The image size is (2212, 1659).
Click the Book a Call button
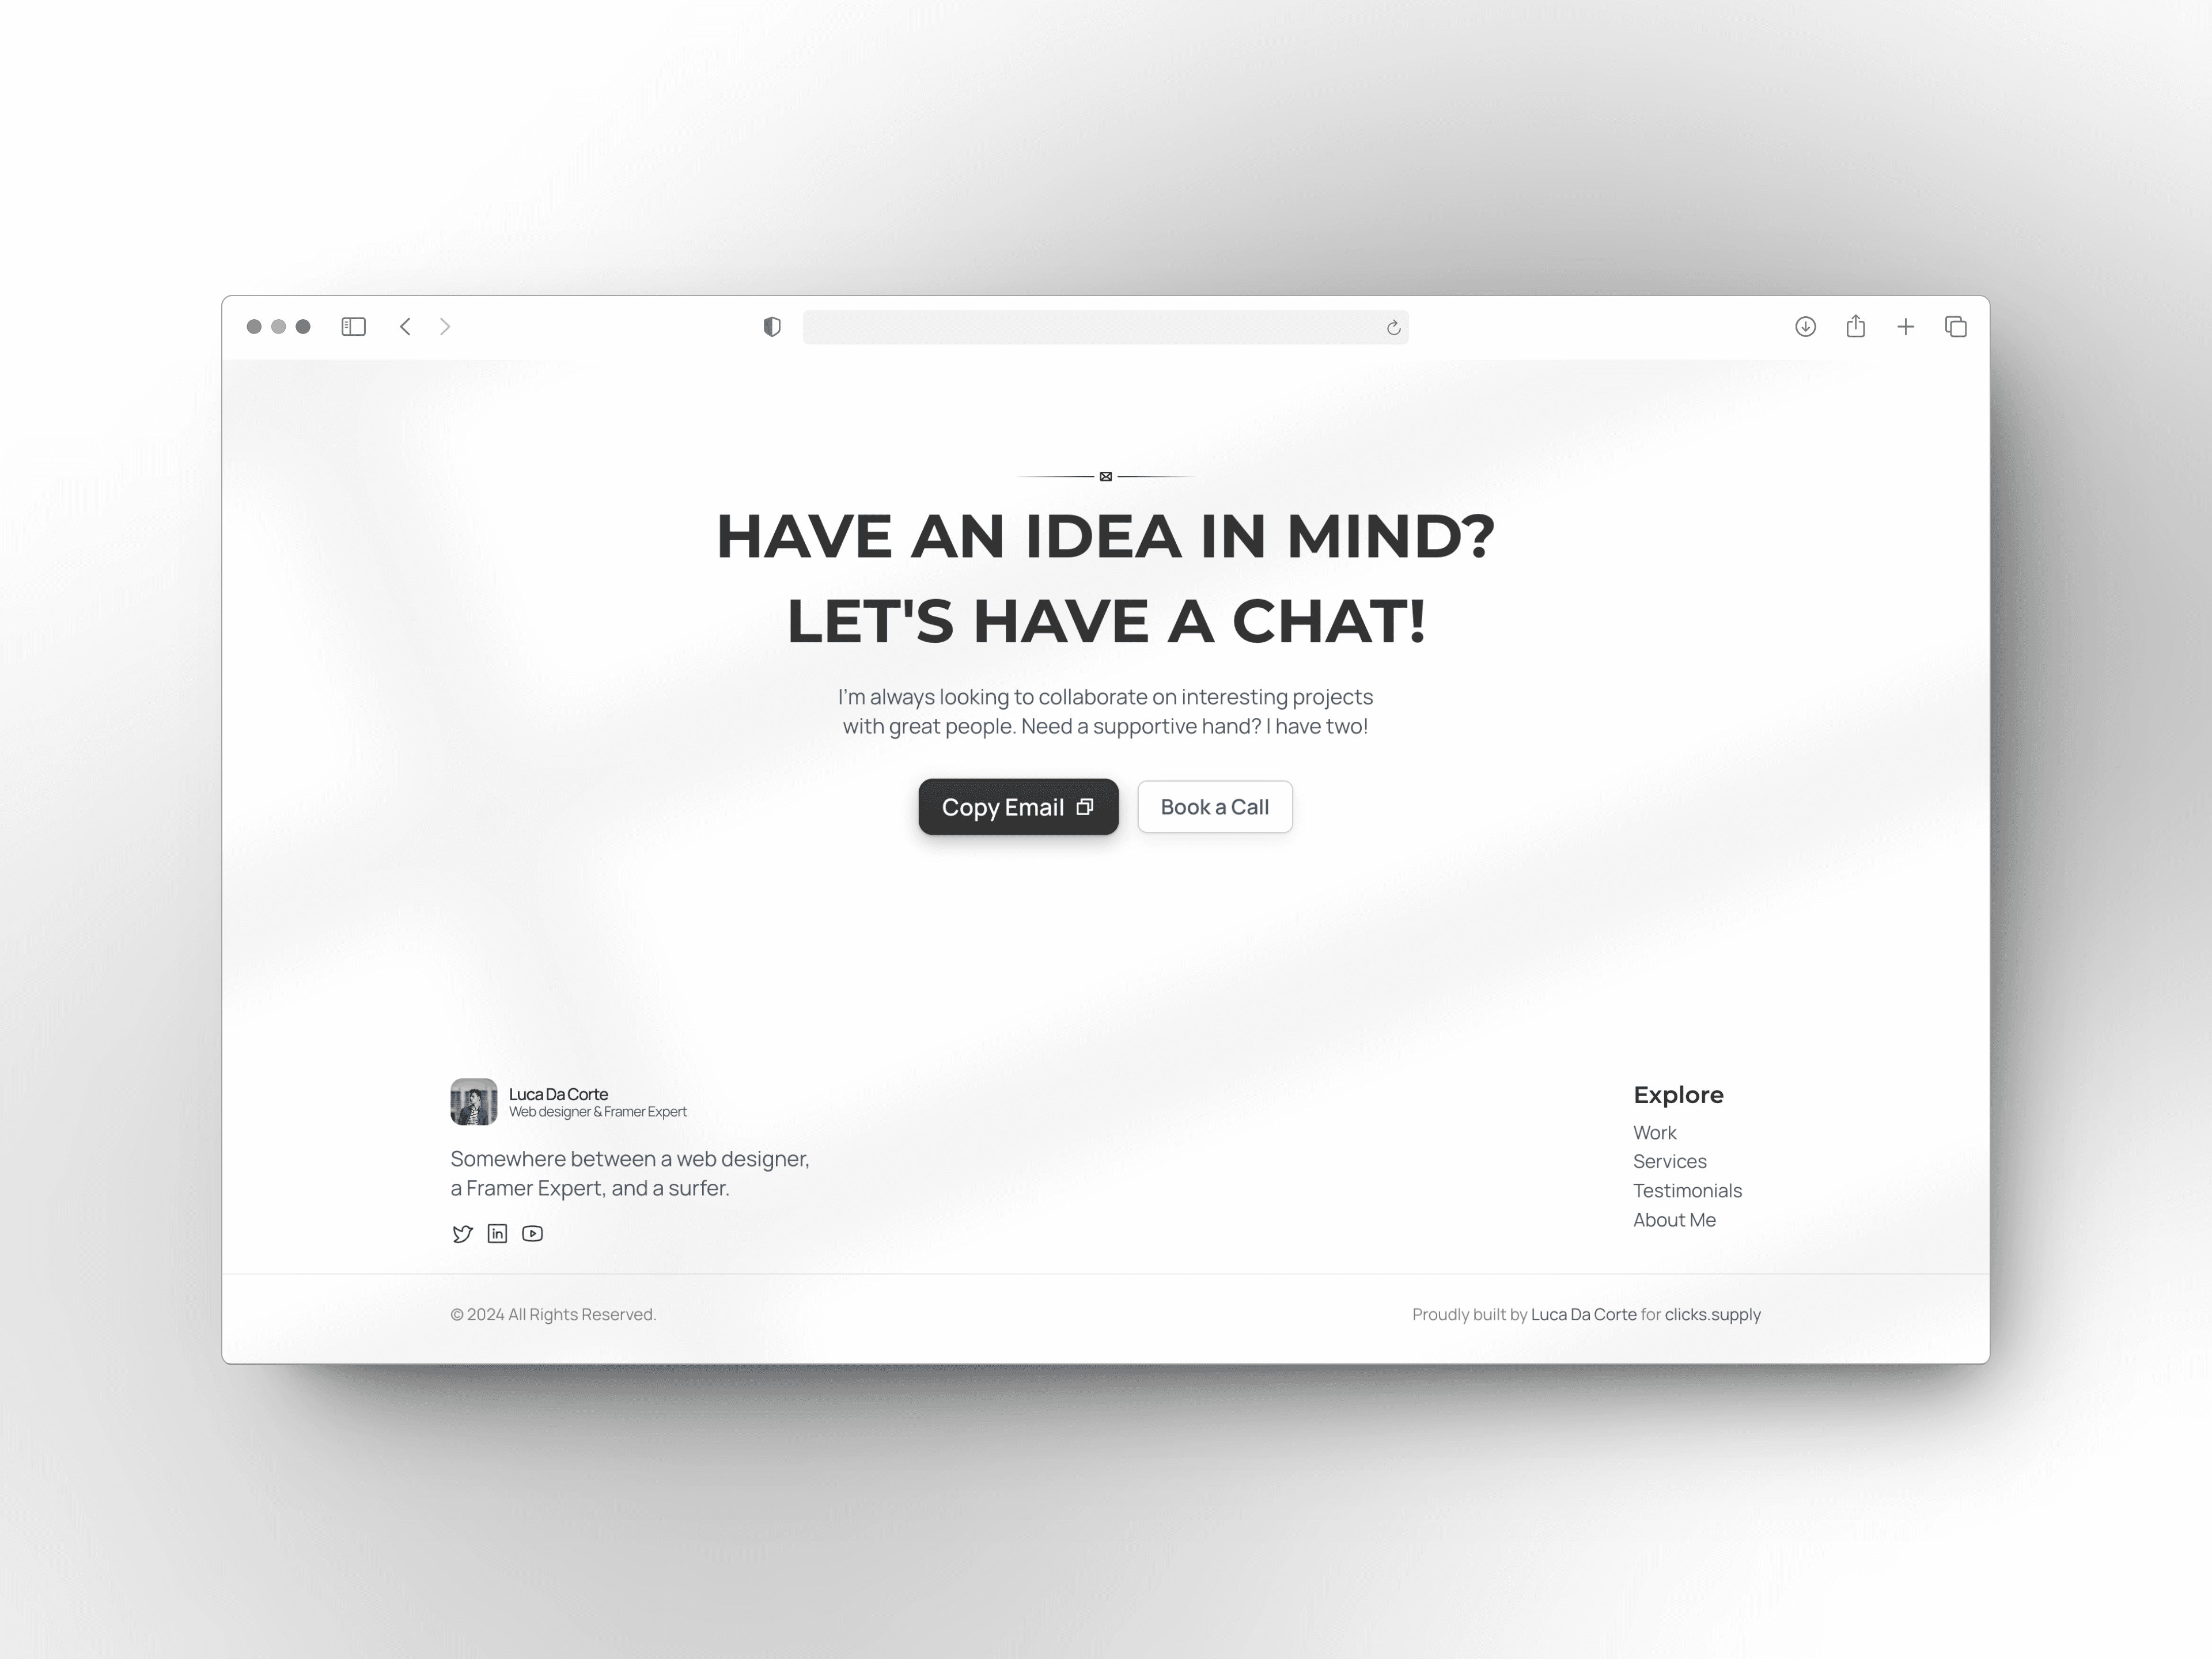coord(1215,805)
